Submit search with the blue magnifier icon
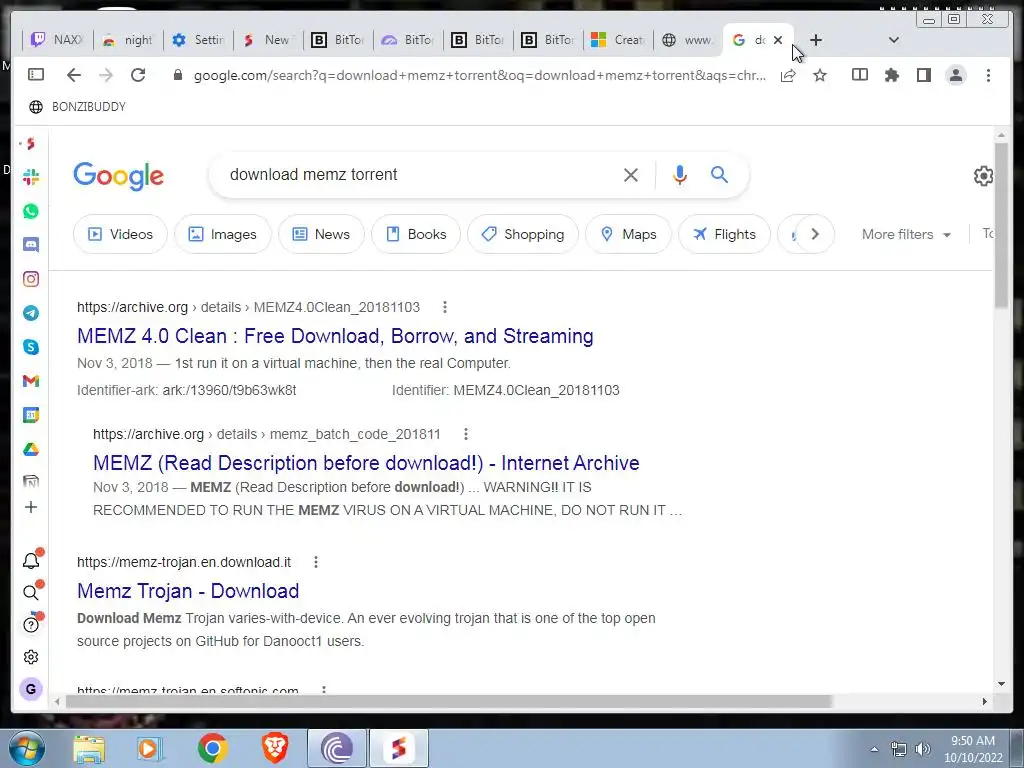The height and width of the screenshot is (768, 1024). [720, 174]
